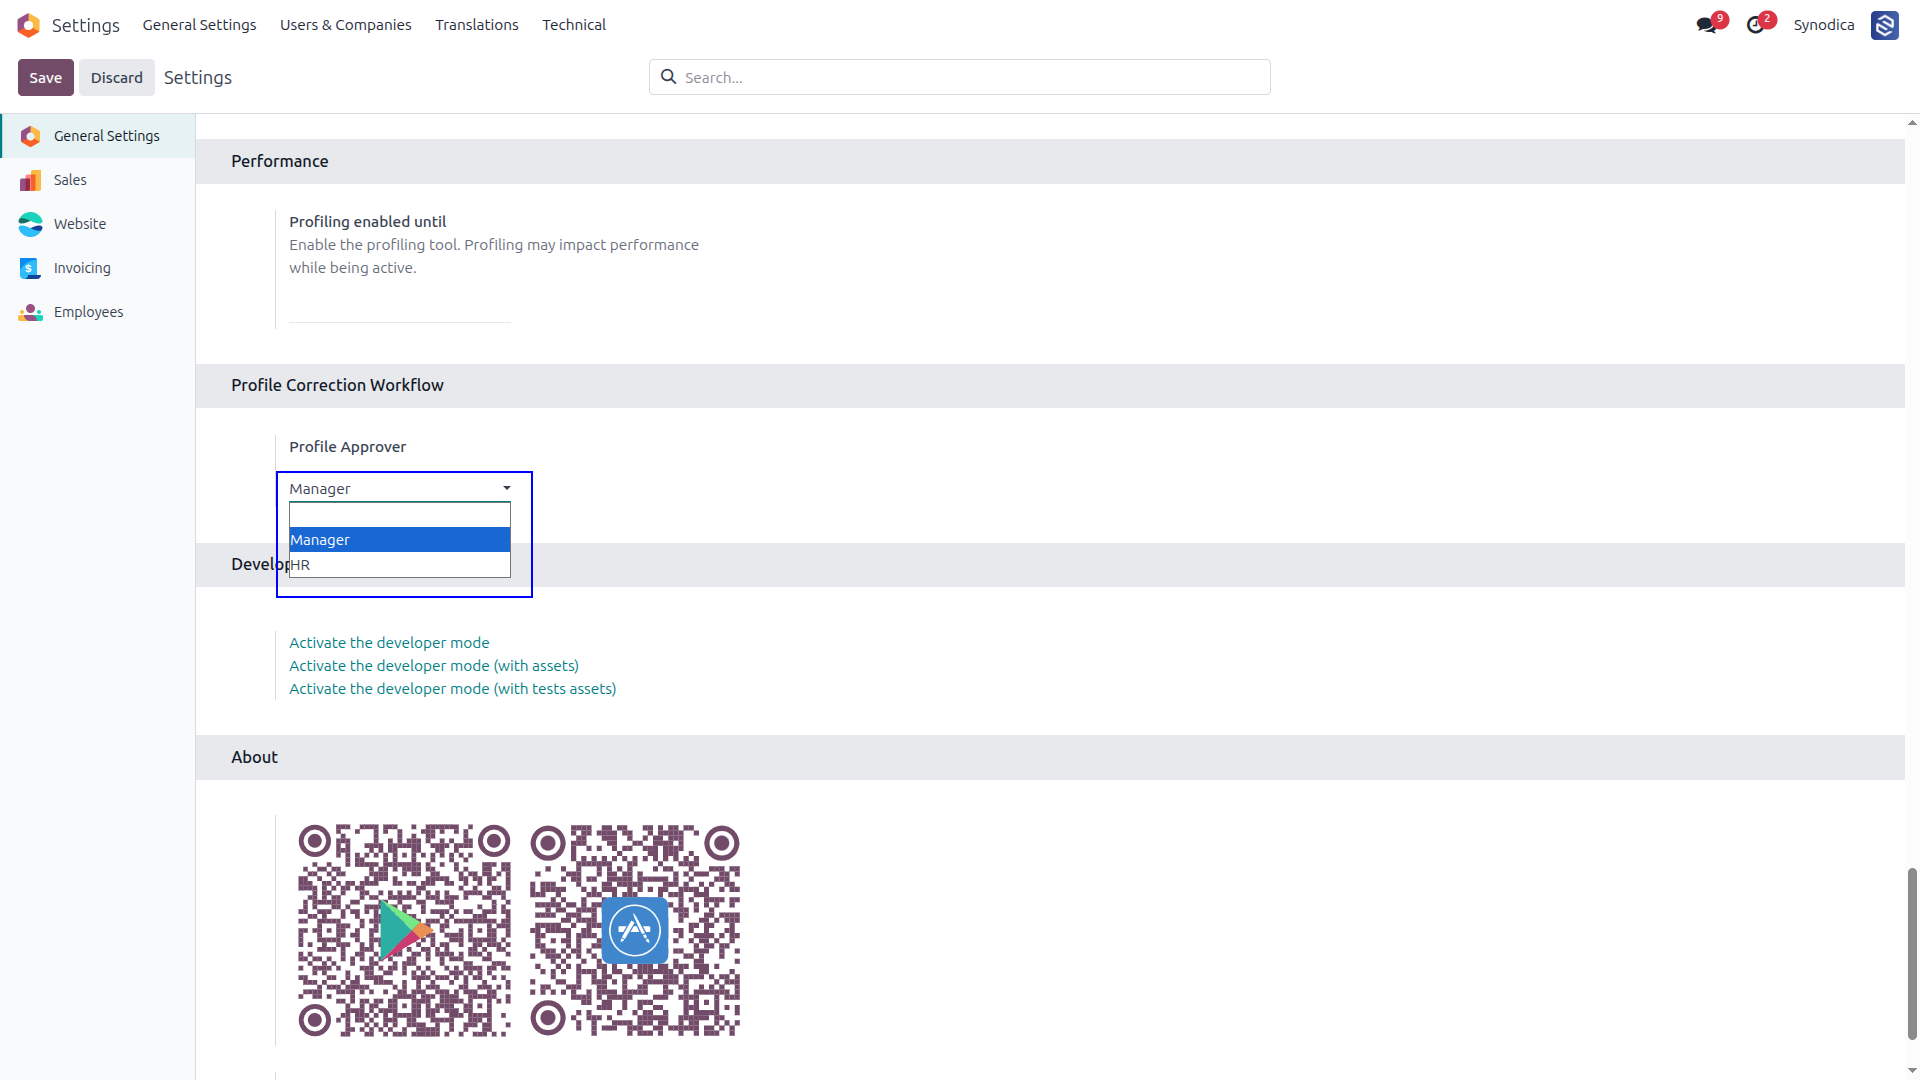
Task: Open the Employees settings tab
Action: (98, 312)
